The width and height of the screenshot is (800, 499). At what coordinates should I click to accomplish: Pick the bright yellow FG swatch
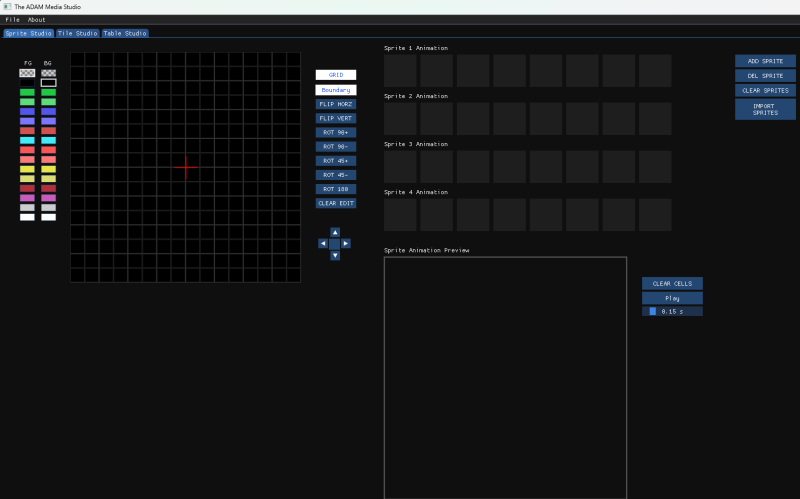(27, 169)
